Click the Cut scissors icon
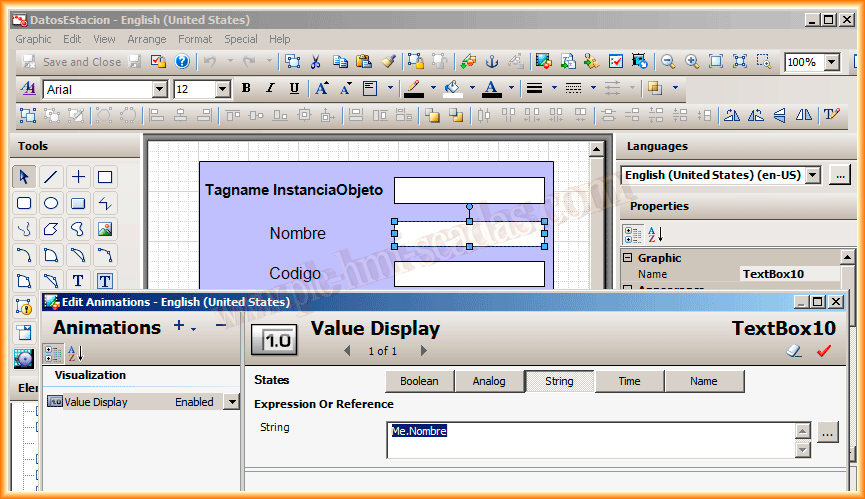 point(315,62)
